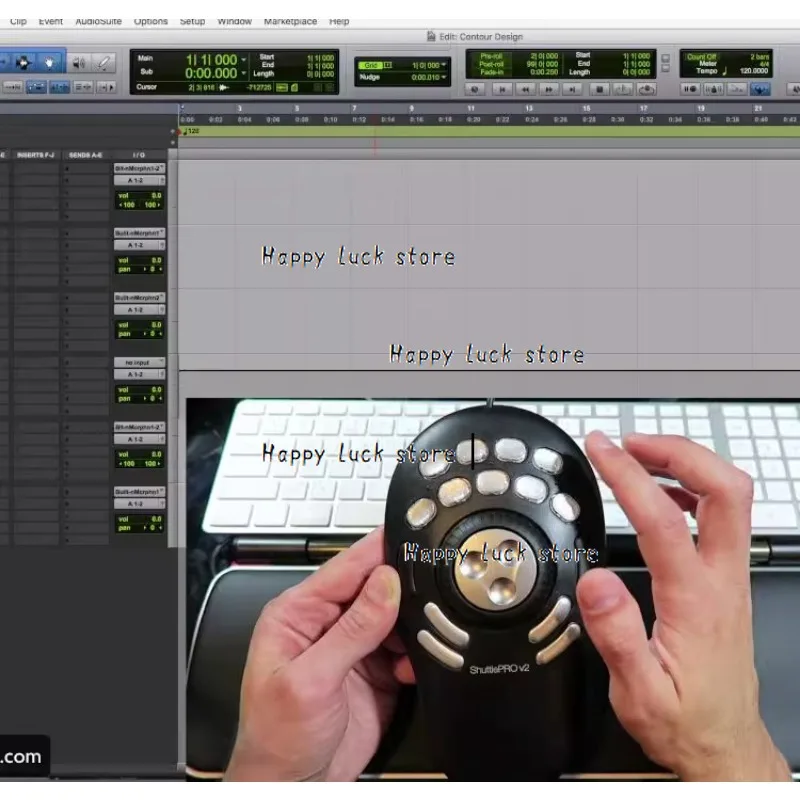This screenshot has width=800, height=800.
Task: Click the waveform icon in the Cursor row
Action: (x=223, y=87)
